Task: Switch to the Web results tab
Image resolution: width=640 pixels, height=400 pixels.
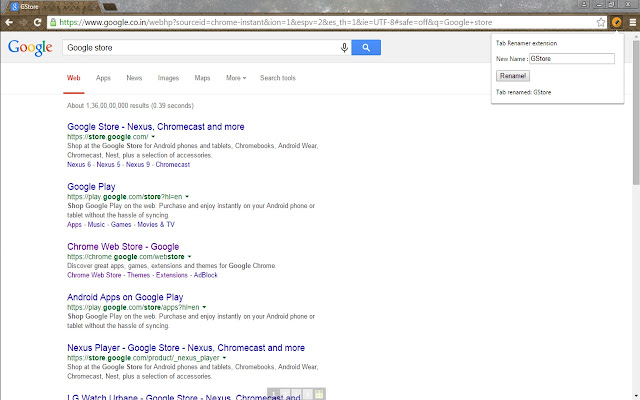Action: [73, 78]
